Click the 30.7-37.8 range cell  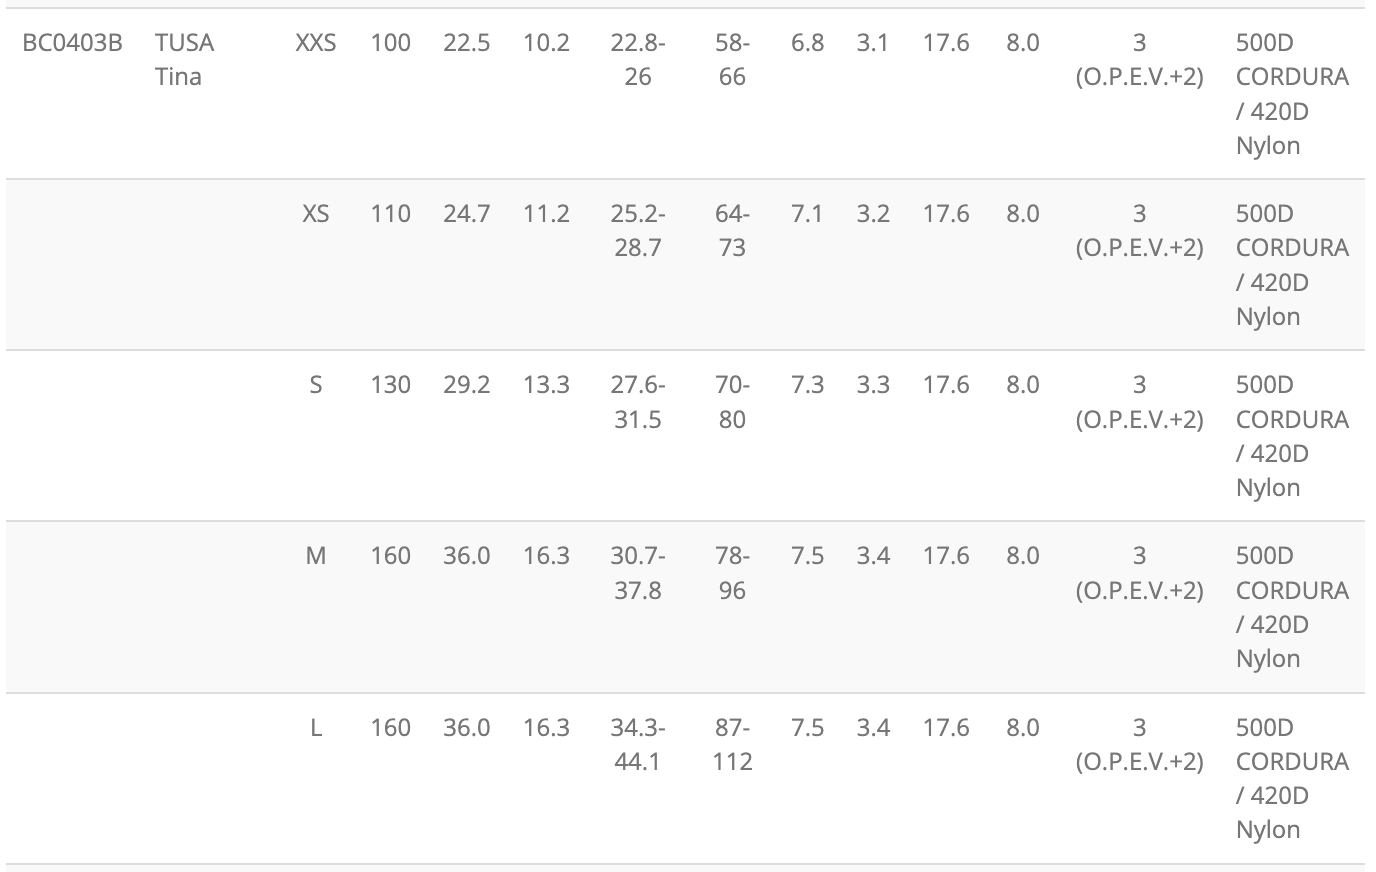(638, 573)
